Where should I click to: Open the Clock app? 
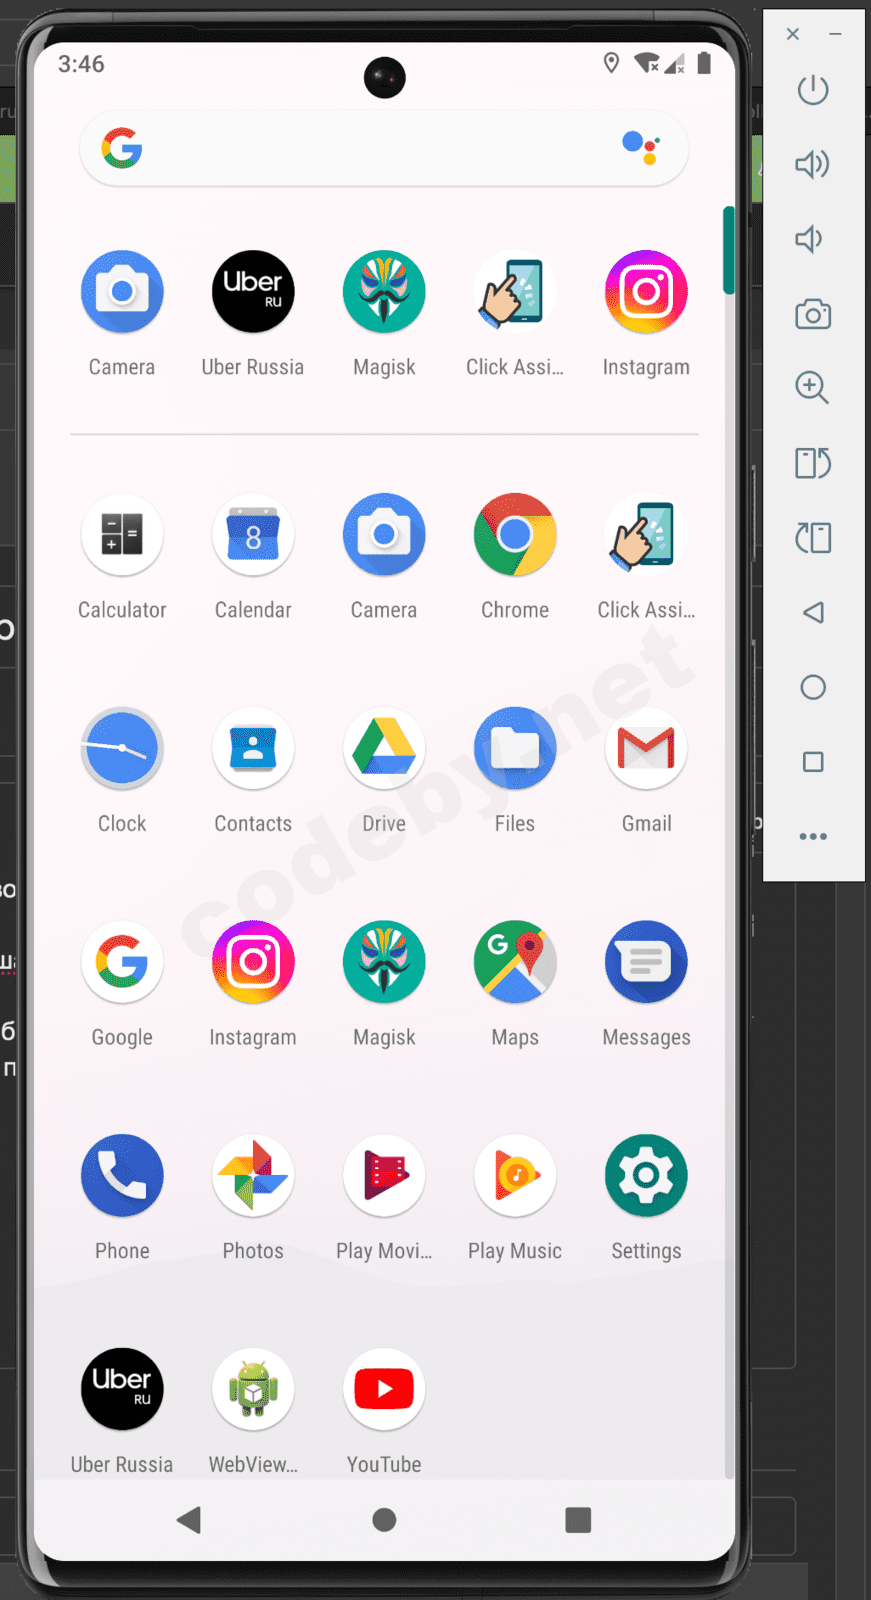click(x=122, y=748)
